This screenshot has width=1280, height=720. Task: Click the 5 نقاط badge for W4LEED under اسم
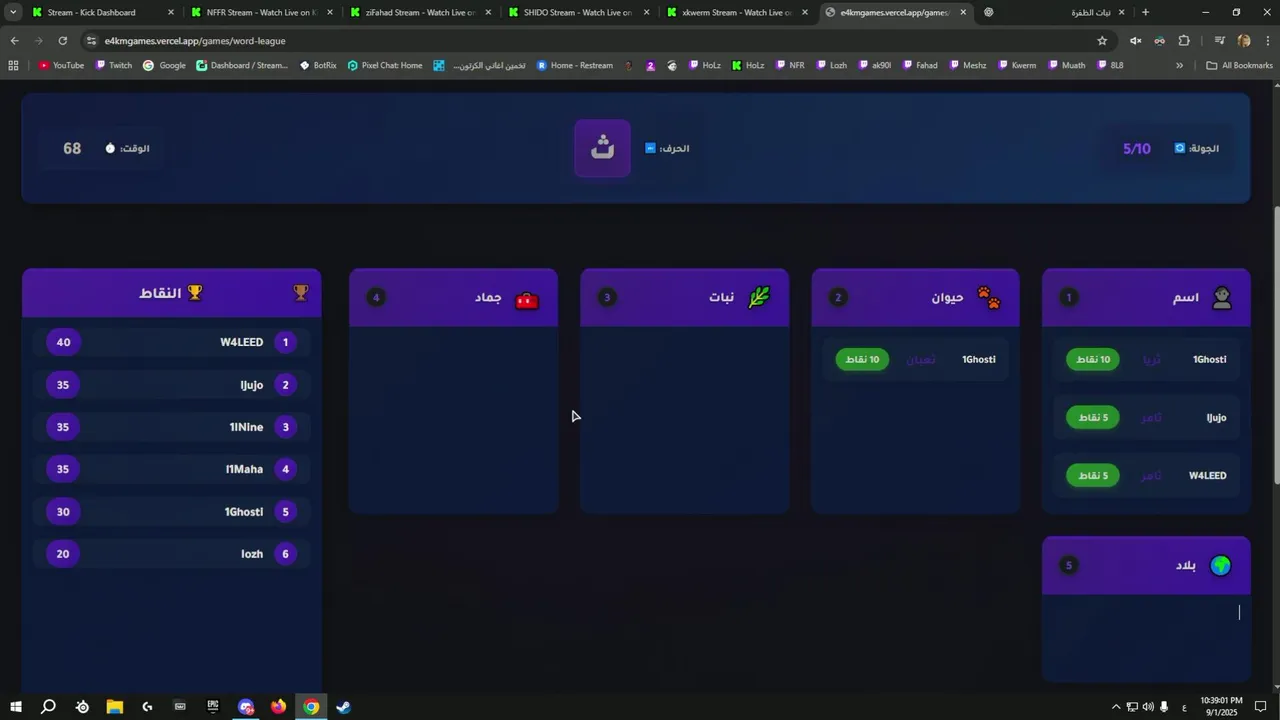[x=1093, y=476]
